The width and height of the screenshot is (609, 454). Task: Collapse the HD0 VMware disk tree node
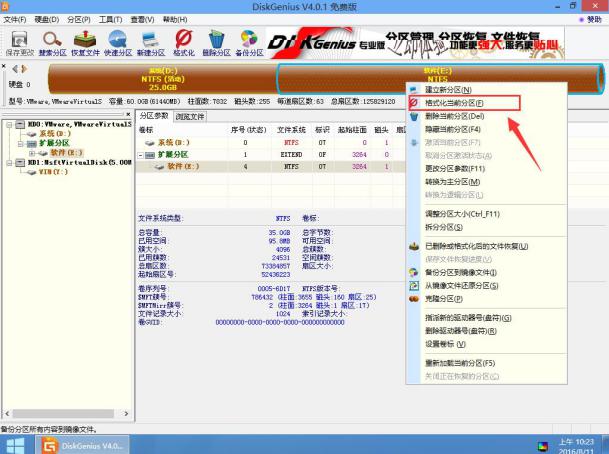(x=9, y=125)
